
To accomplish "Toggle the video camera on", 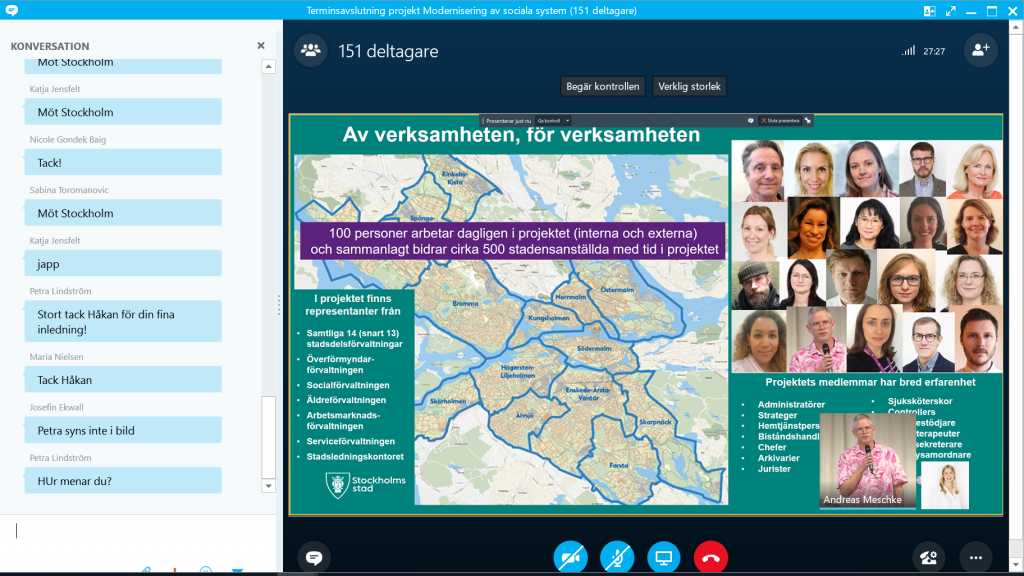I will tap(570, 558).
